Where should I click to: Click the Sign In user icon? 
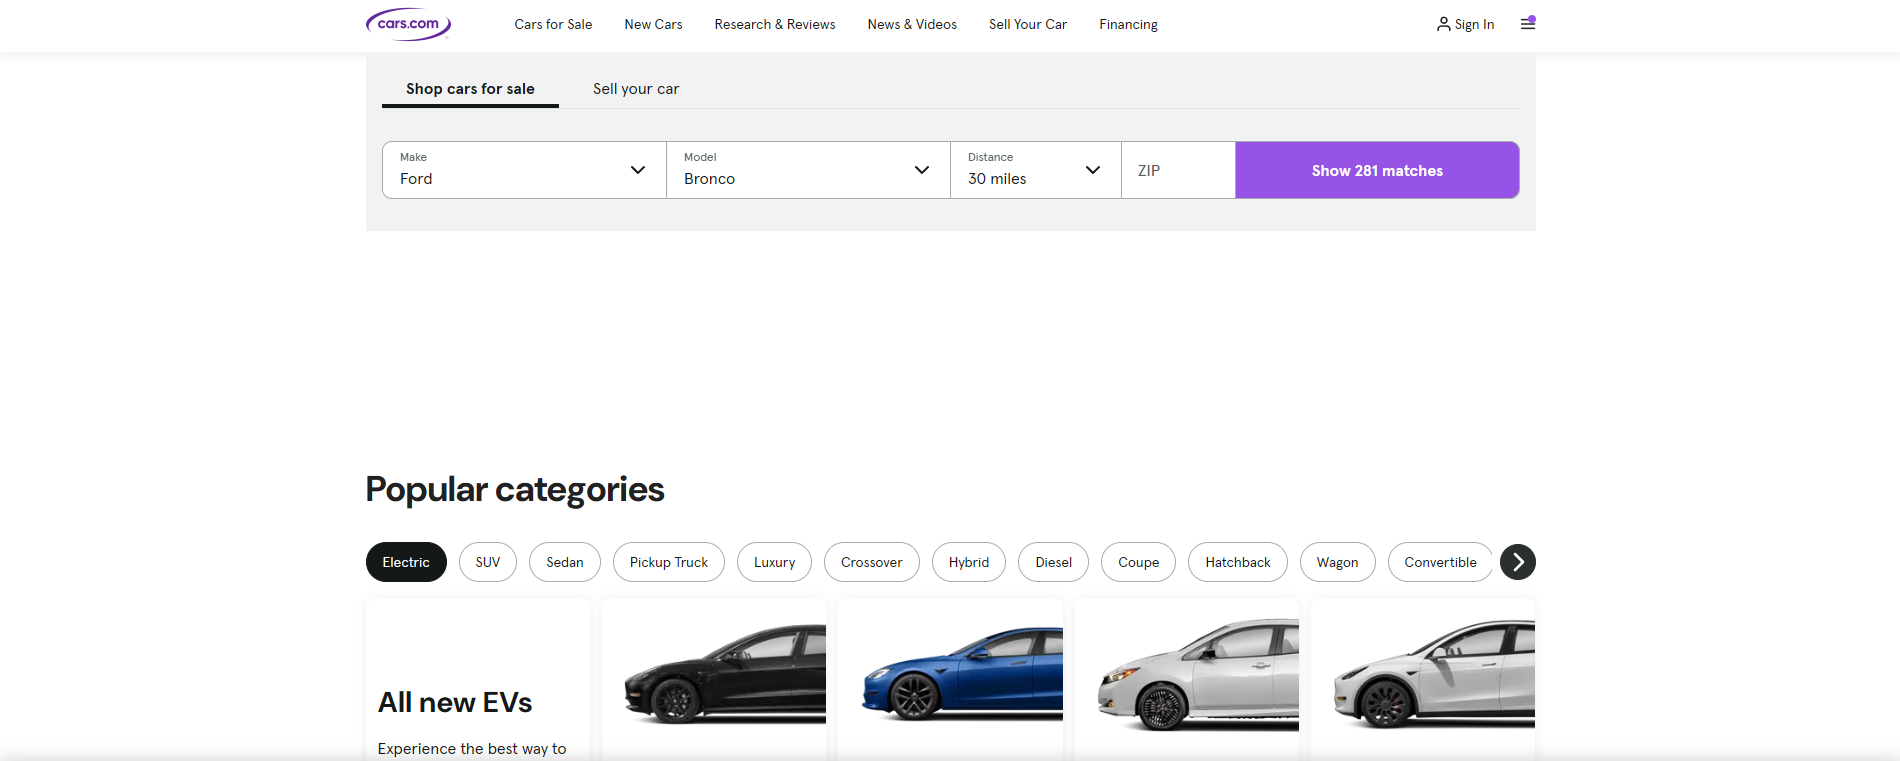click(1443, 24)
